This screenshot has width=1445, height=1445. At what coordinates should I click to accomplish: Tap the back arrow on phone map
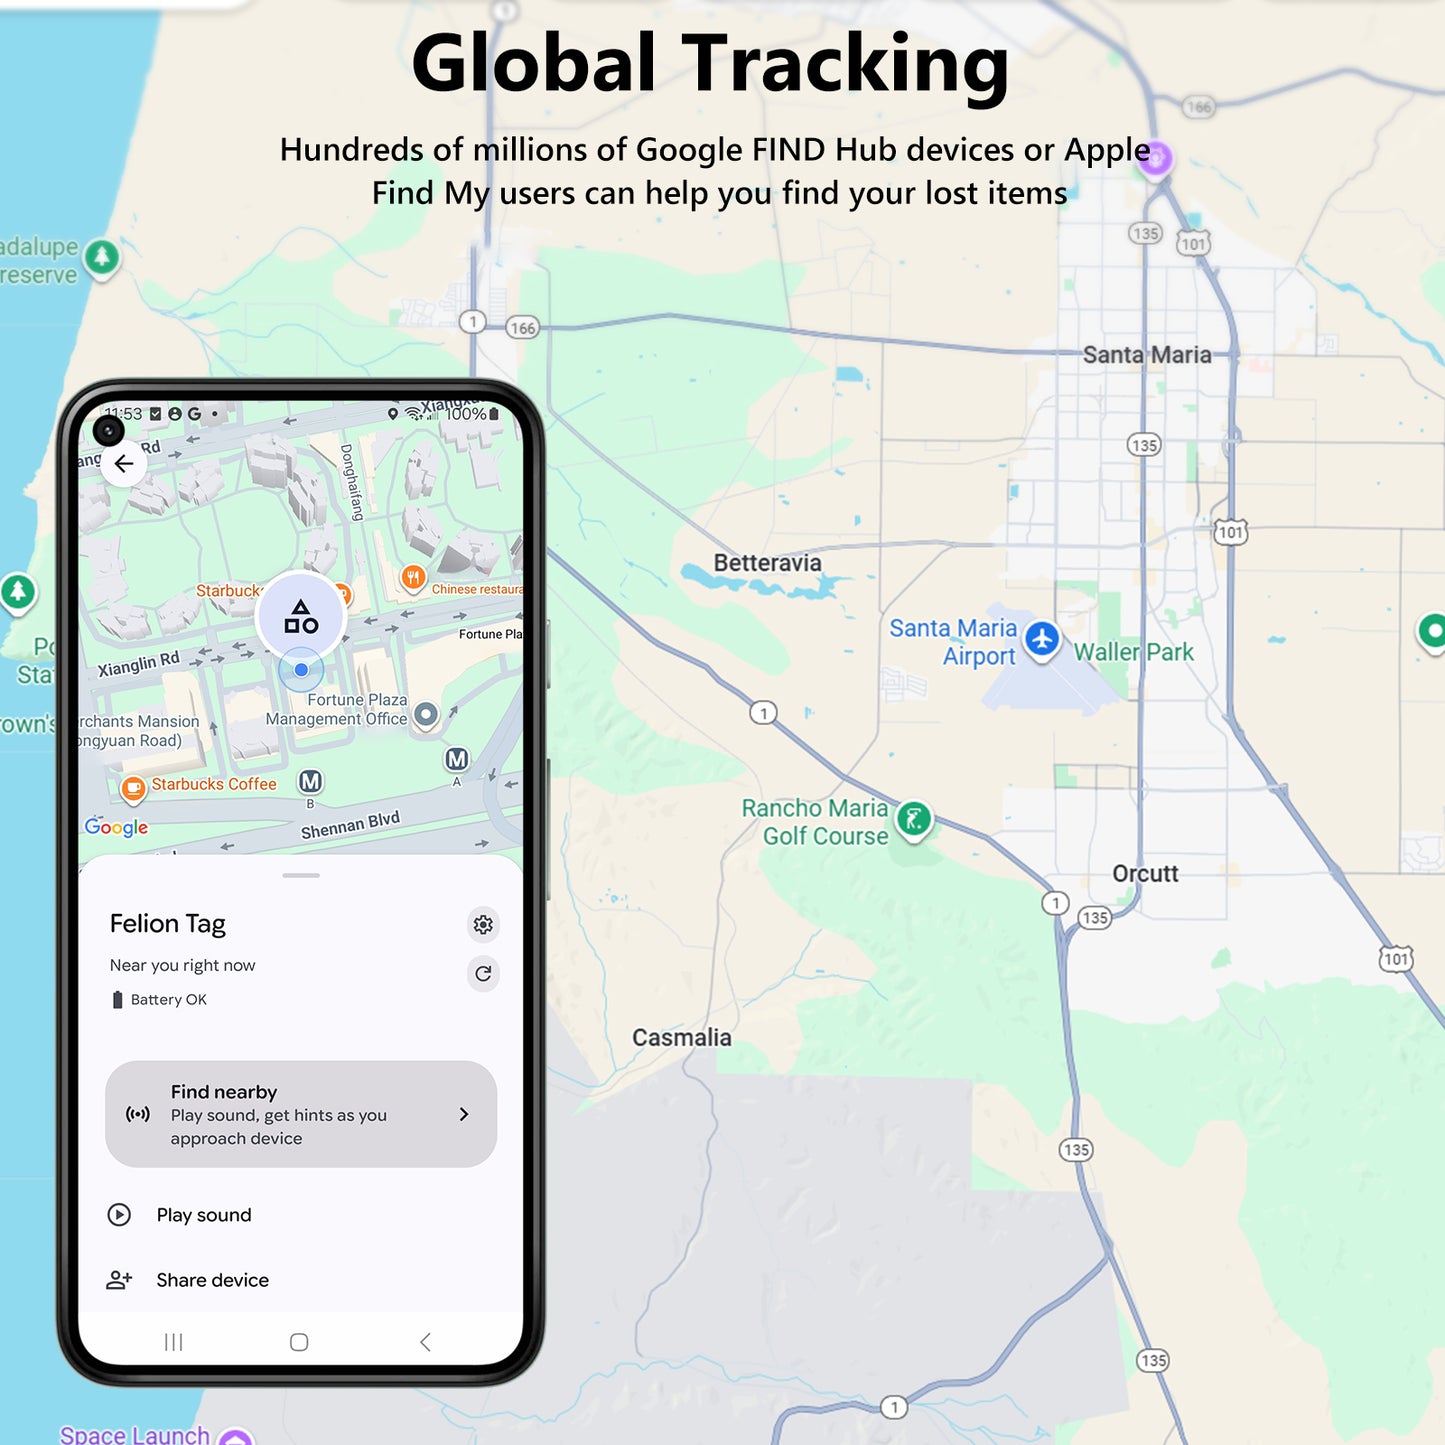coord(124,463)
